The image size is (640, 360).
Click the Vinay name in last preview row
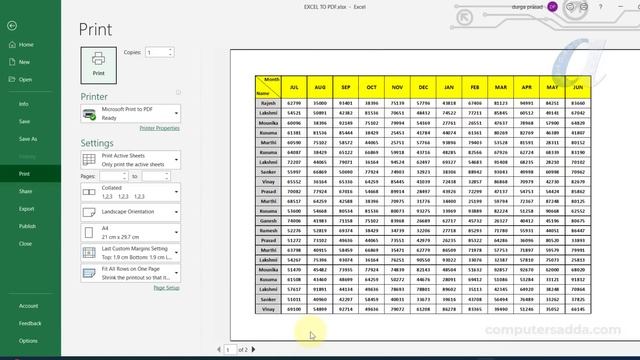tap(268, 309)
